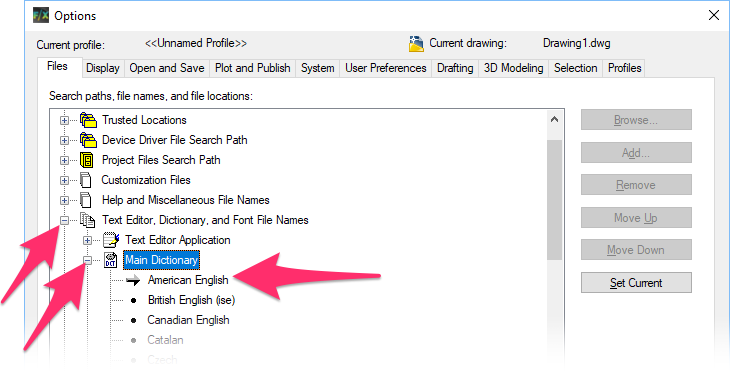Expand the Help and Miscellaneous File Names node
This screenshot has width=730, height=376.
pos(64,200)
